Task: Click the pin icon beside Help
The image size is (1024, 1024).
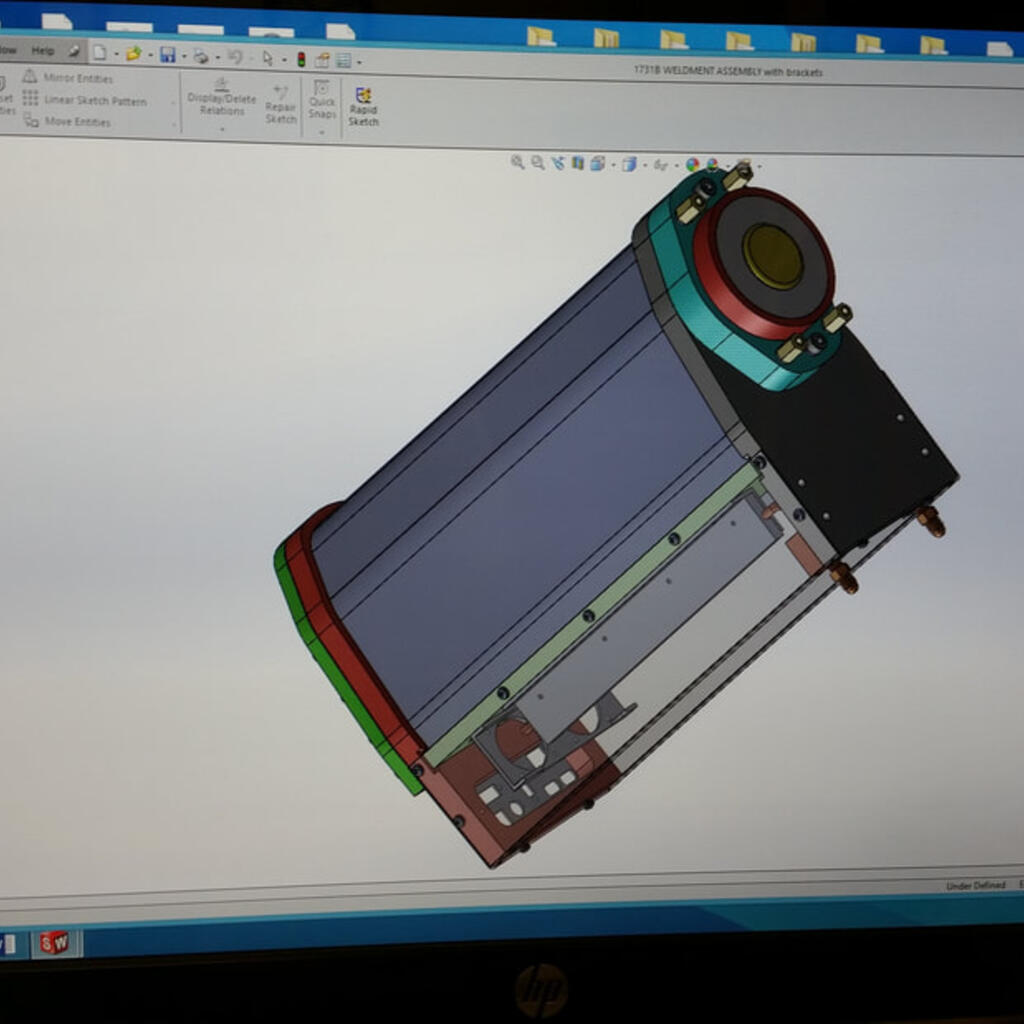Action: 74,51
